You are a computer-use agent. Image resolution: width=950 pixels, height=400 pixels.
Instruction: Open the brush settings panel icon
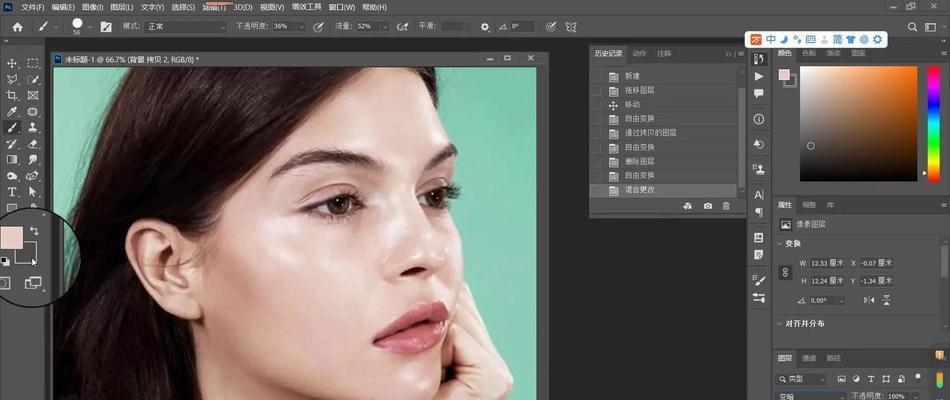(x=106, y=27)
